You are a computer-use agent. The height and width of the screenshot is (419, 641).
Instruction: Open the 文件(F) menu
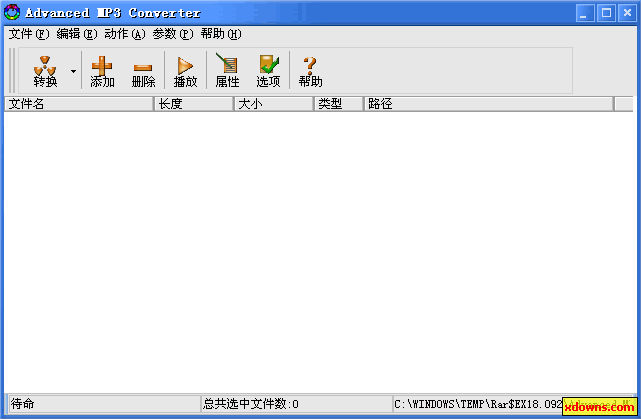tap(29, 34)
